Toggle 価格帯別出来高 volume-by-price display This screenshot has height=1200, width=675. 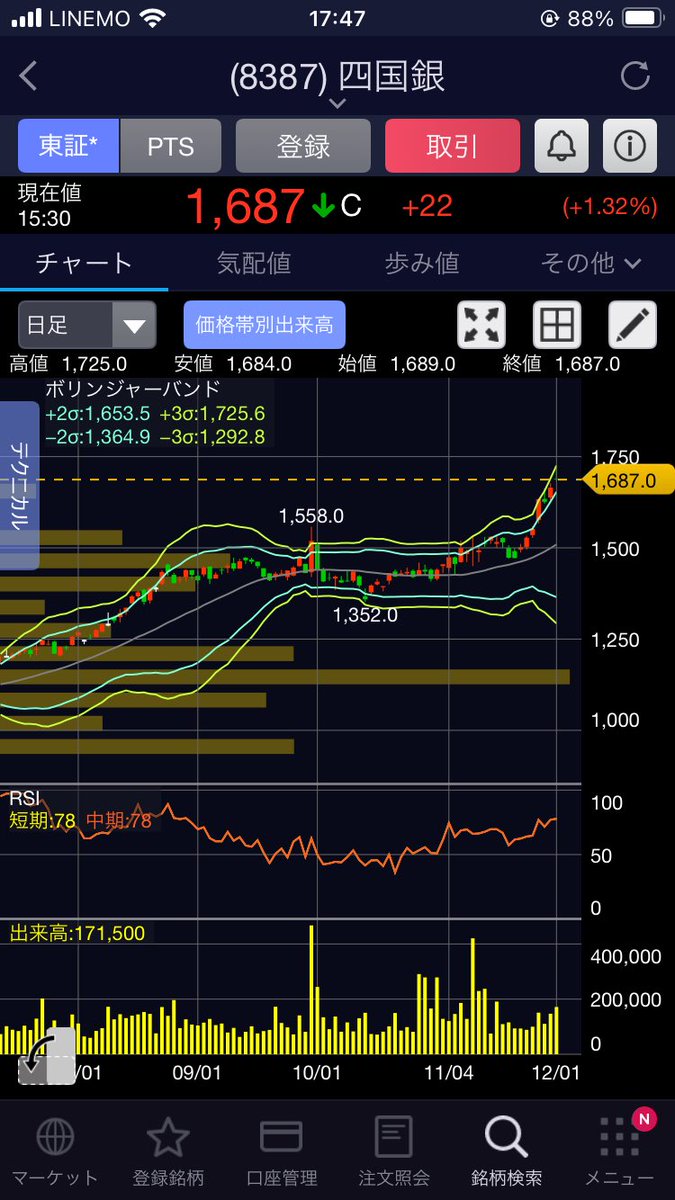[265, 325]
